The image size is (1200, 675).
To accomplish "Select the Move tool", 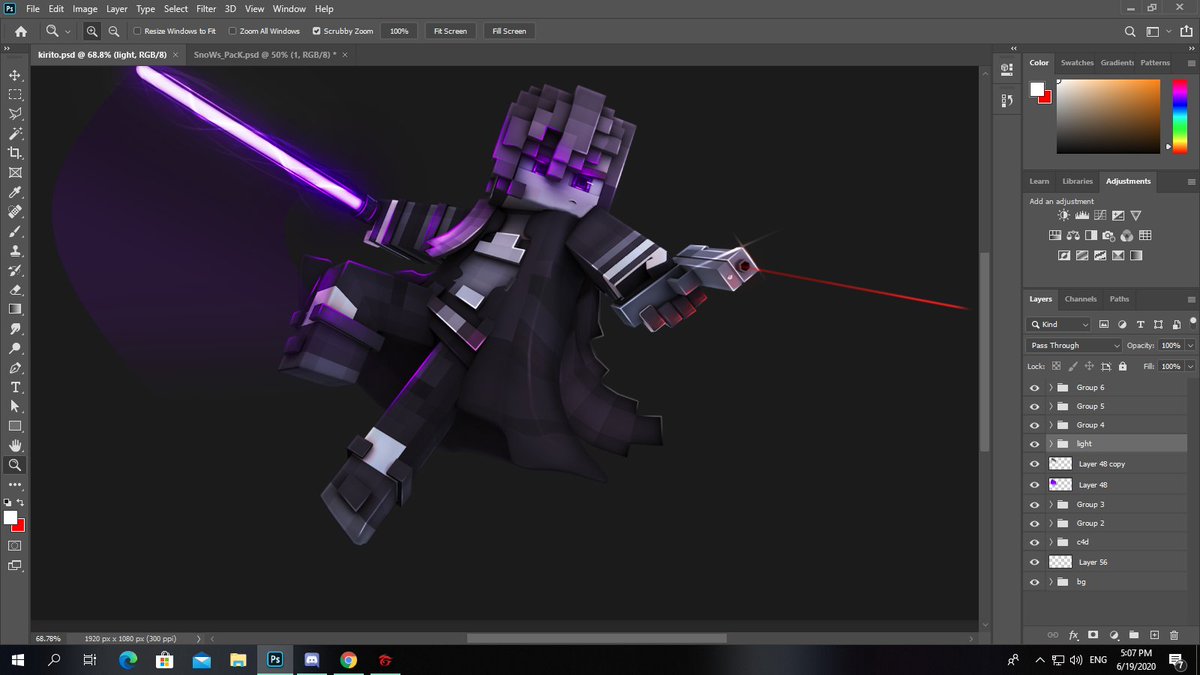I will [15, 75].
